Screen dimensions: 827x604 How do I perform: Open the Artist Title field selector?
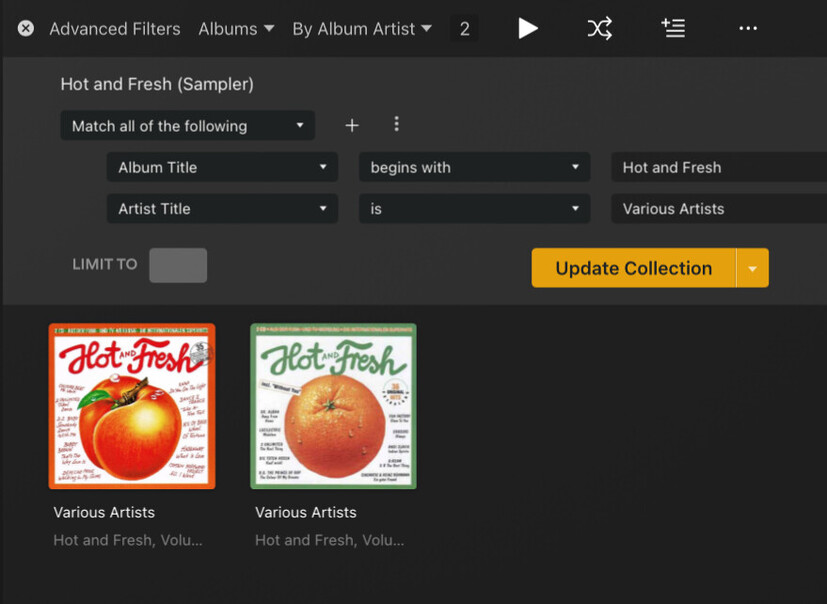click(222, 208)
